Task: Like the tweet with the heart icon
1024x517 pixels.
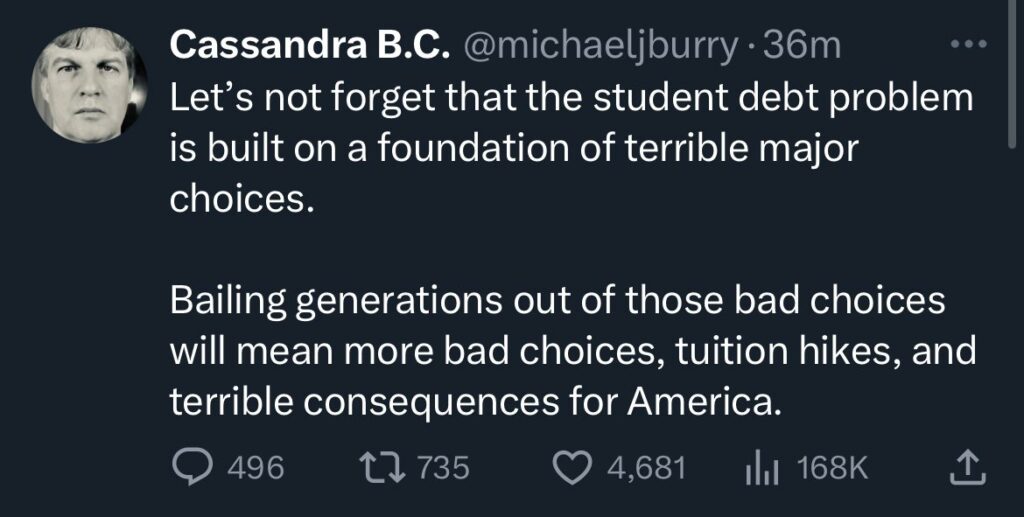Action: 574,466
